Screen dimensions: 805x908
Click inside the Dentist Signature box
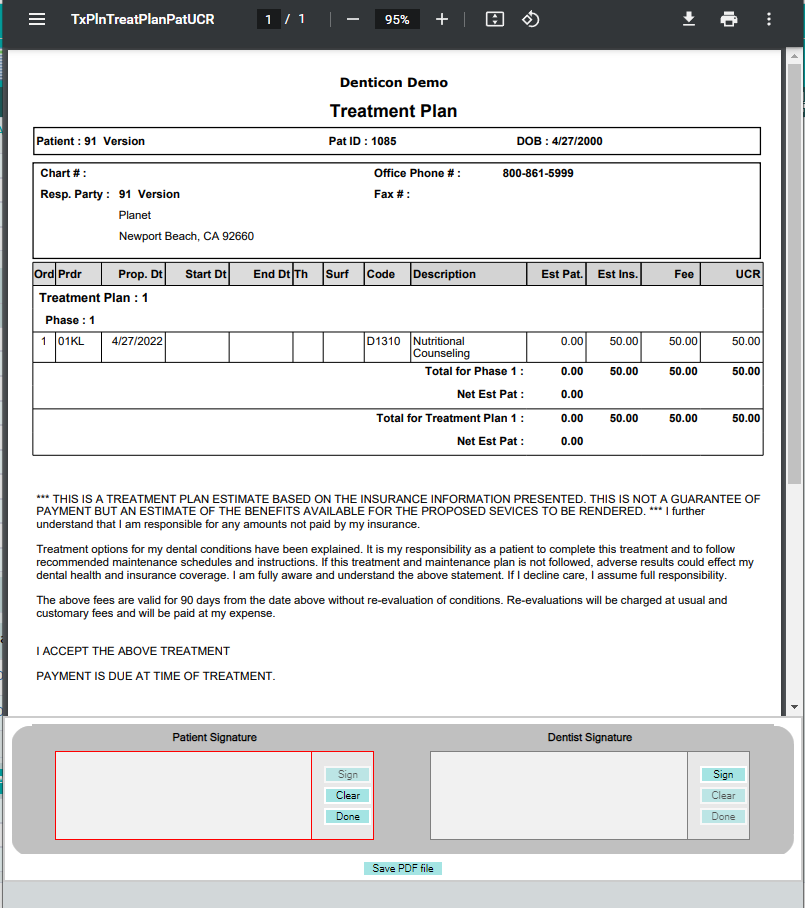[x=559, y=795]
